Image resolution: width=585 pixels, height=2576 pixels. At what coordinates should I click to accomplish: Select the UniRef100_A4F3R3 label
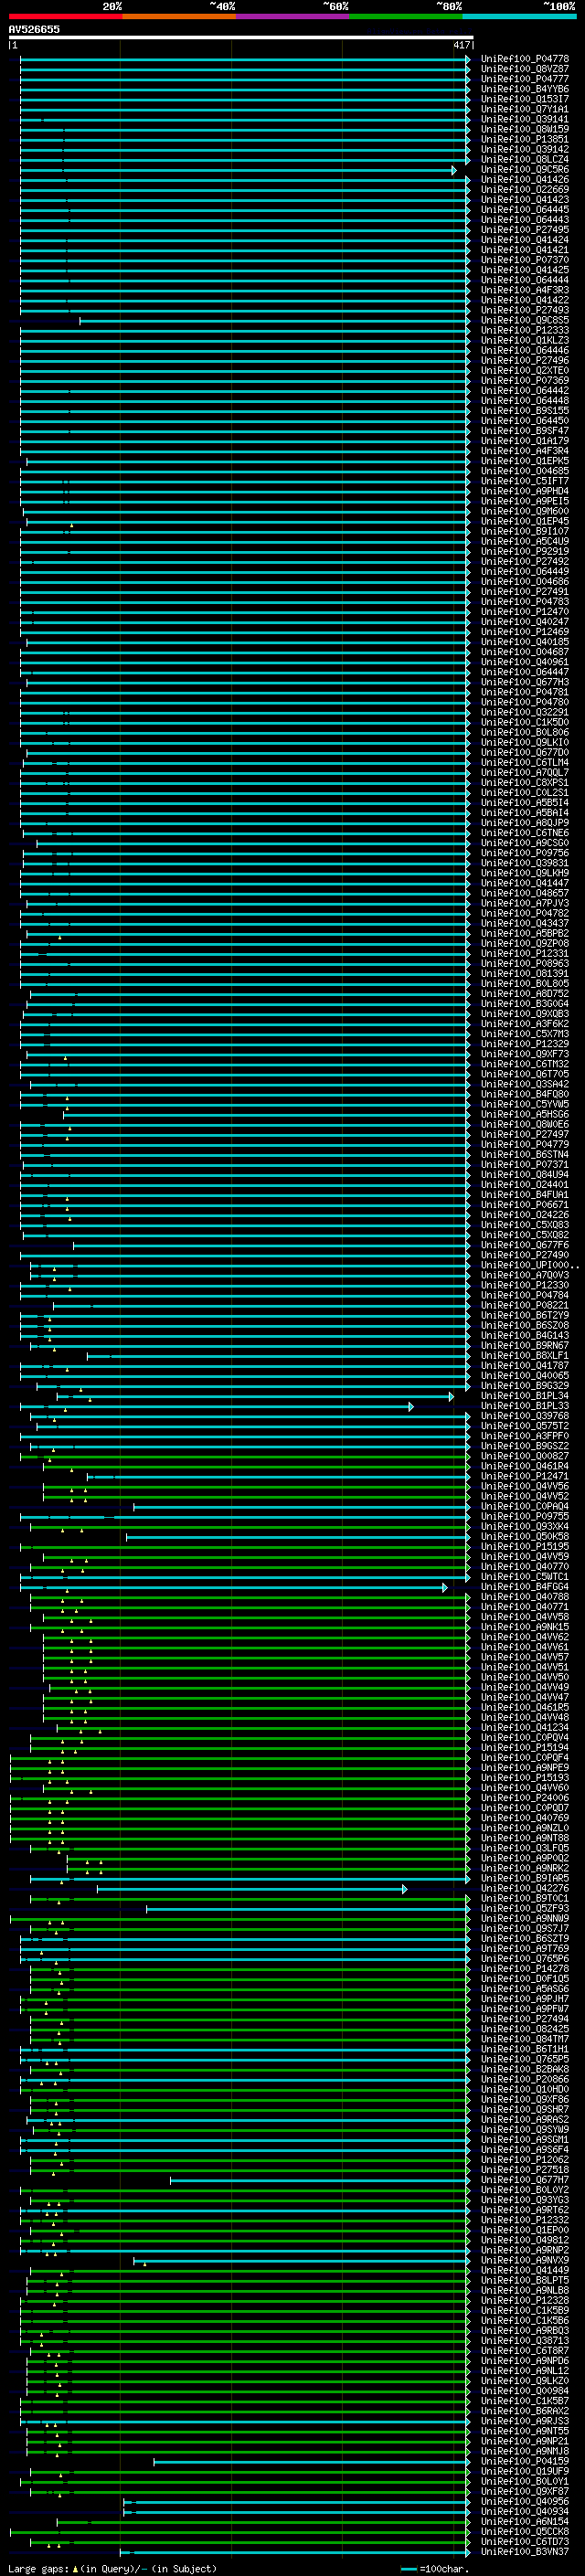(525, 290)
